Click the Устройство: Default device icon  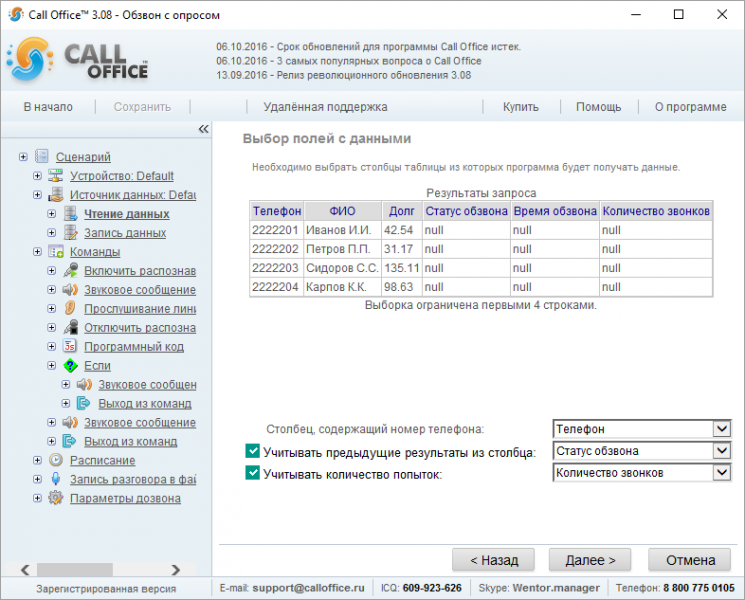coord(56,175)
